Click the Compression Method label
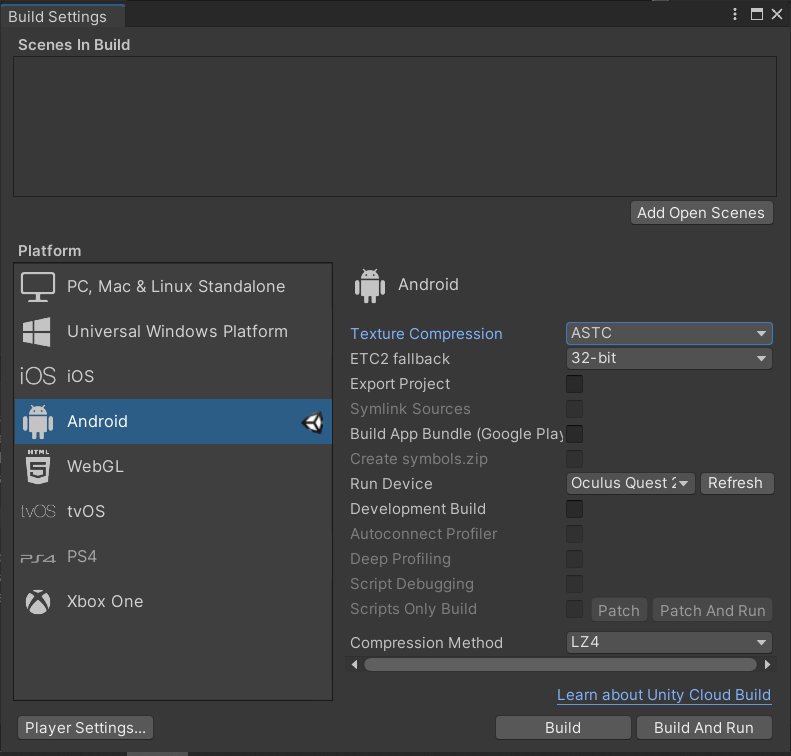 tap(426, 643)
